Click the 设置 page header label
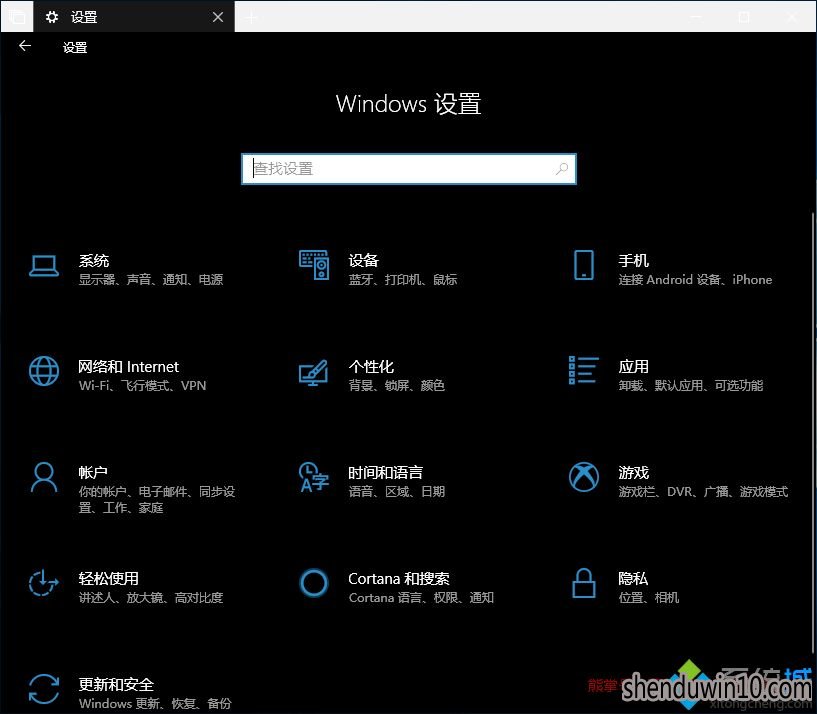The height and width of the screenshot is (714, 817). (75, 47)
